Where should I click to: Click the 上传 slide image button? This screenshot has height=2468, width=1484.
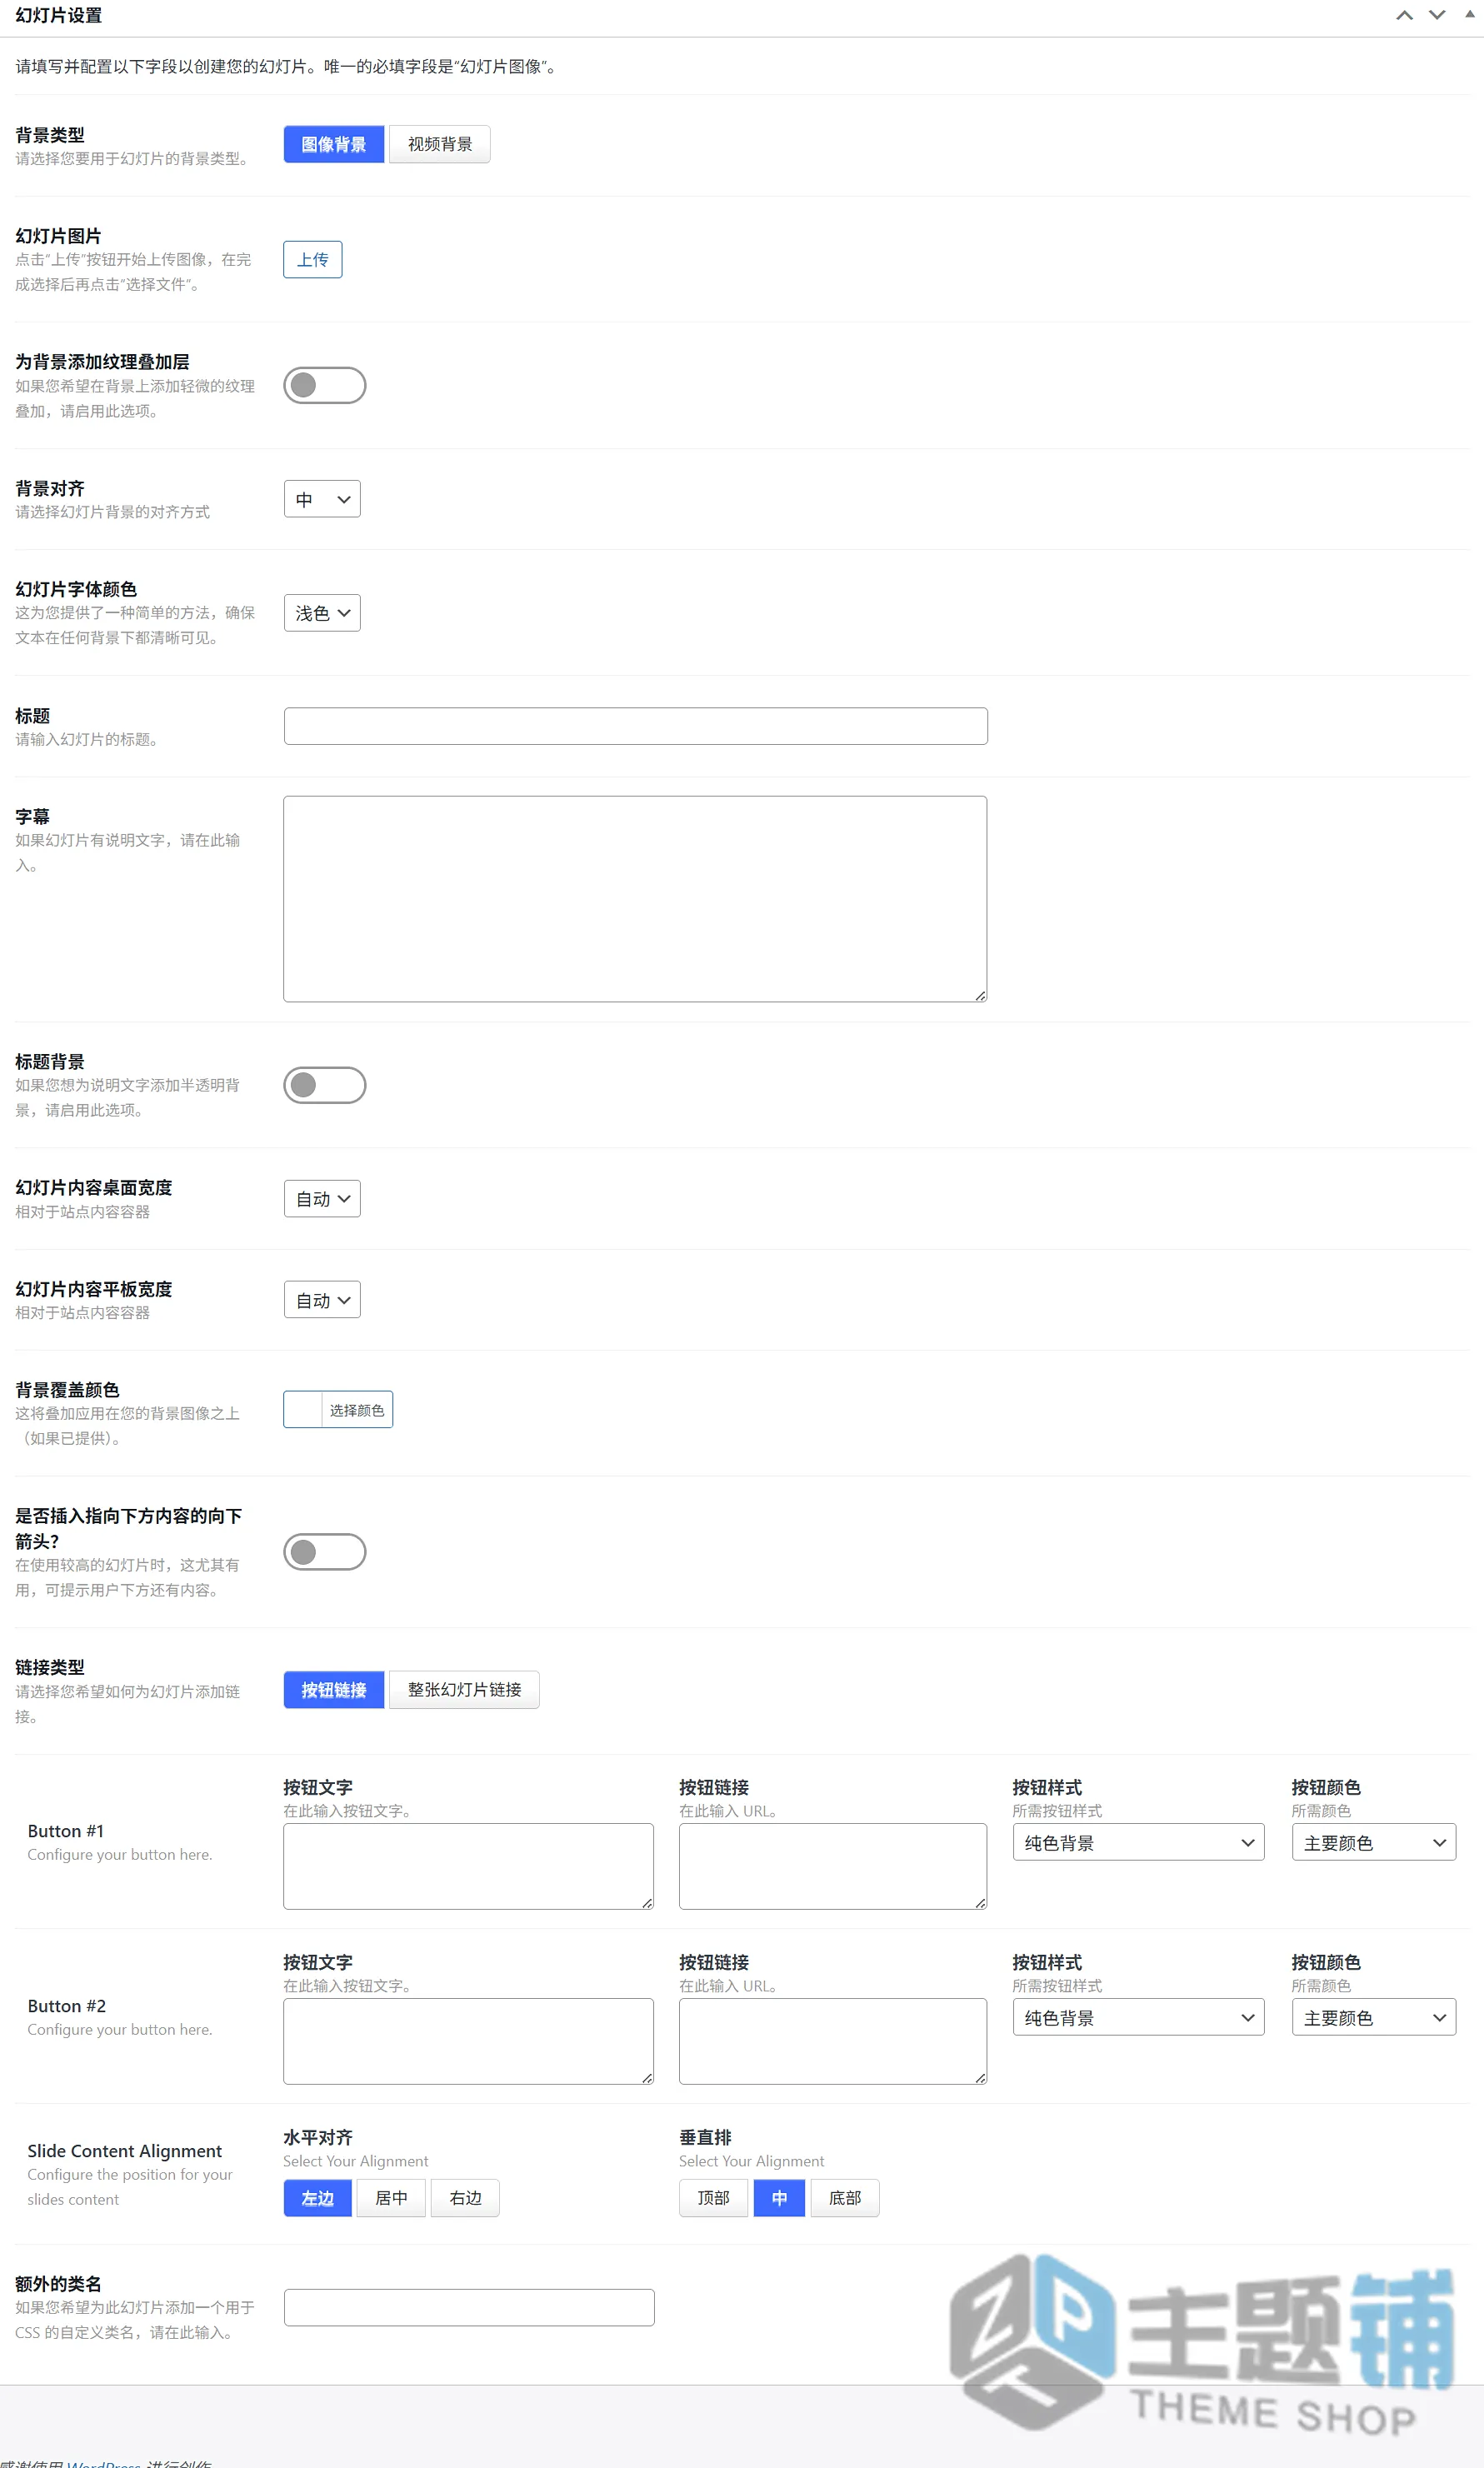click(312, 259)
